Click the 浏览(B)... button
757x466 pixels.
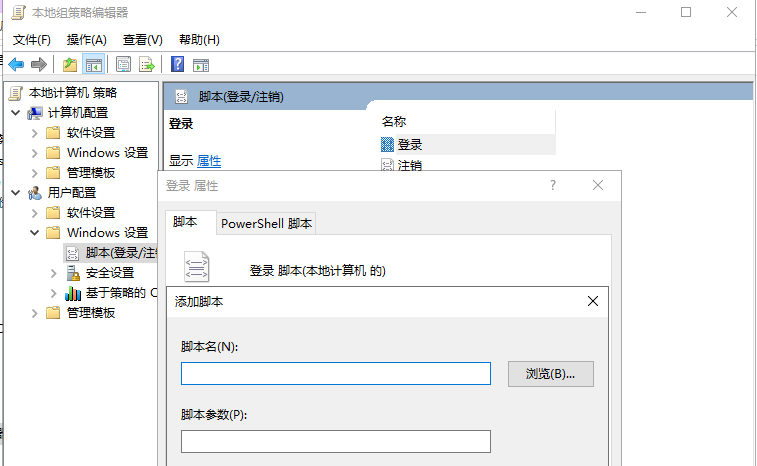pos(551,374)
